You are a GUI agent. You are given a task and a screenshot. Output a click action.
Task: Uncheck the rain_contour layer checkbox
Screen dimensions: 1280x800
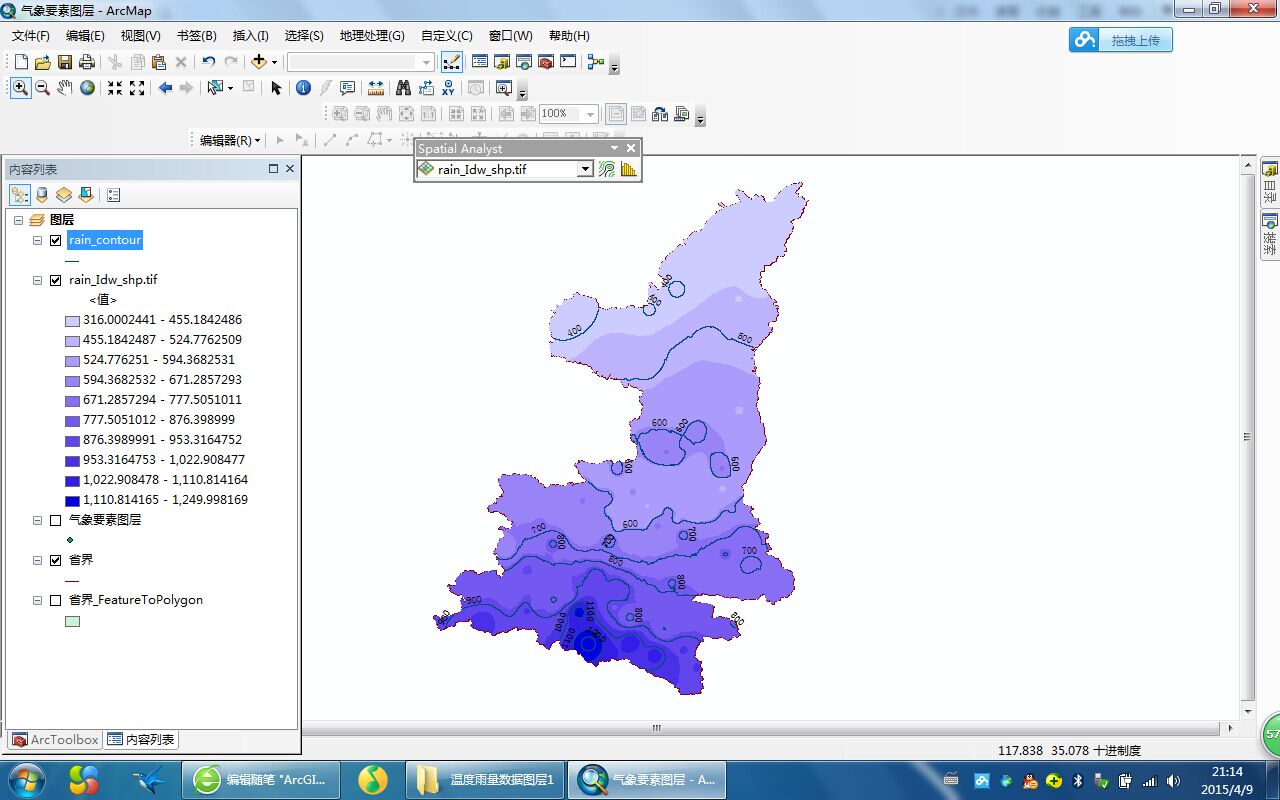(x=56, y=240)
